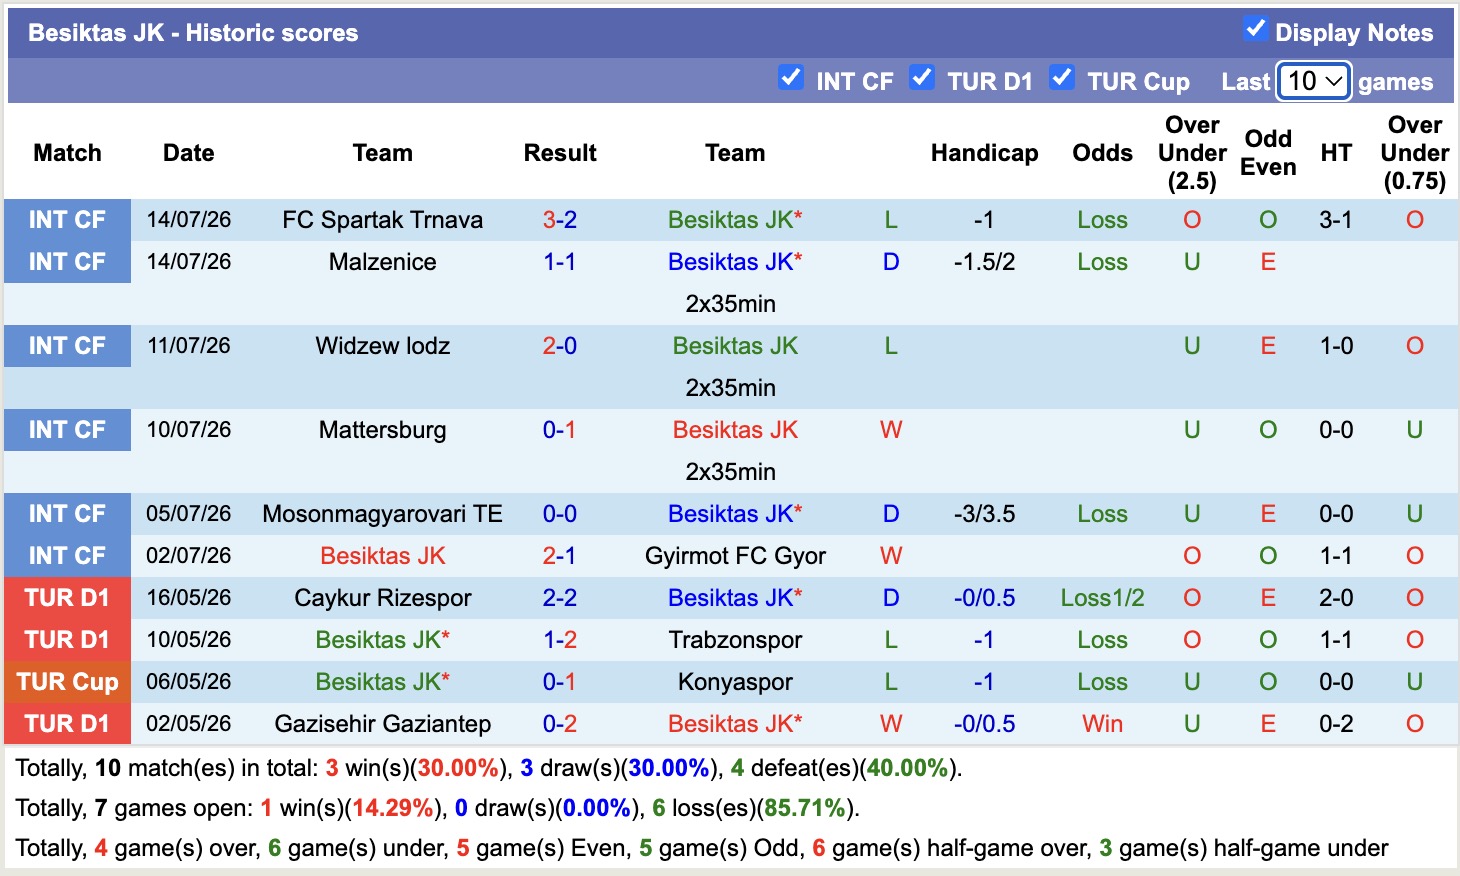The image size is (1460, 876).
Task: Click the TUR Cup match label
Action: point(67,682)
